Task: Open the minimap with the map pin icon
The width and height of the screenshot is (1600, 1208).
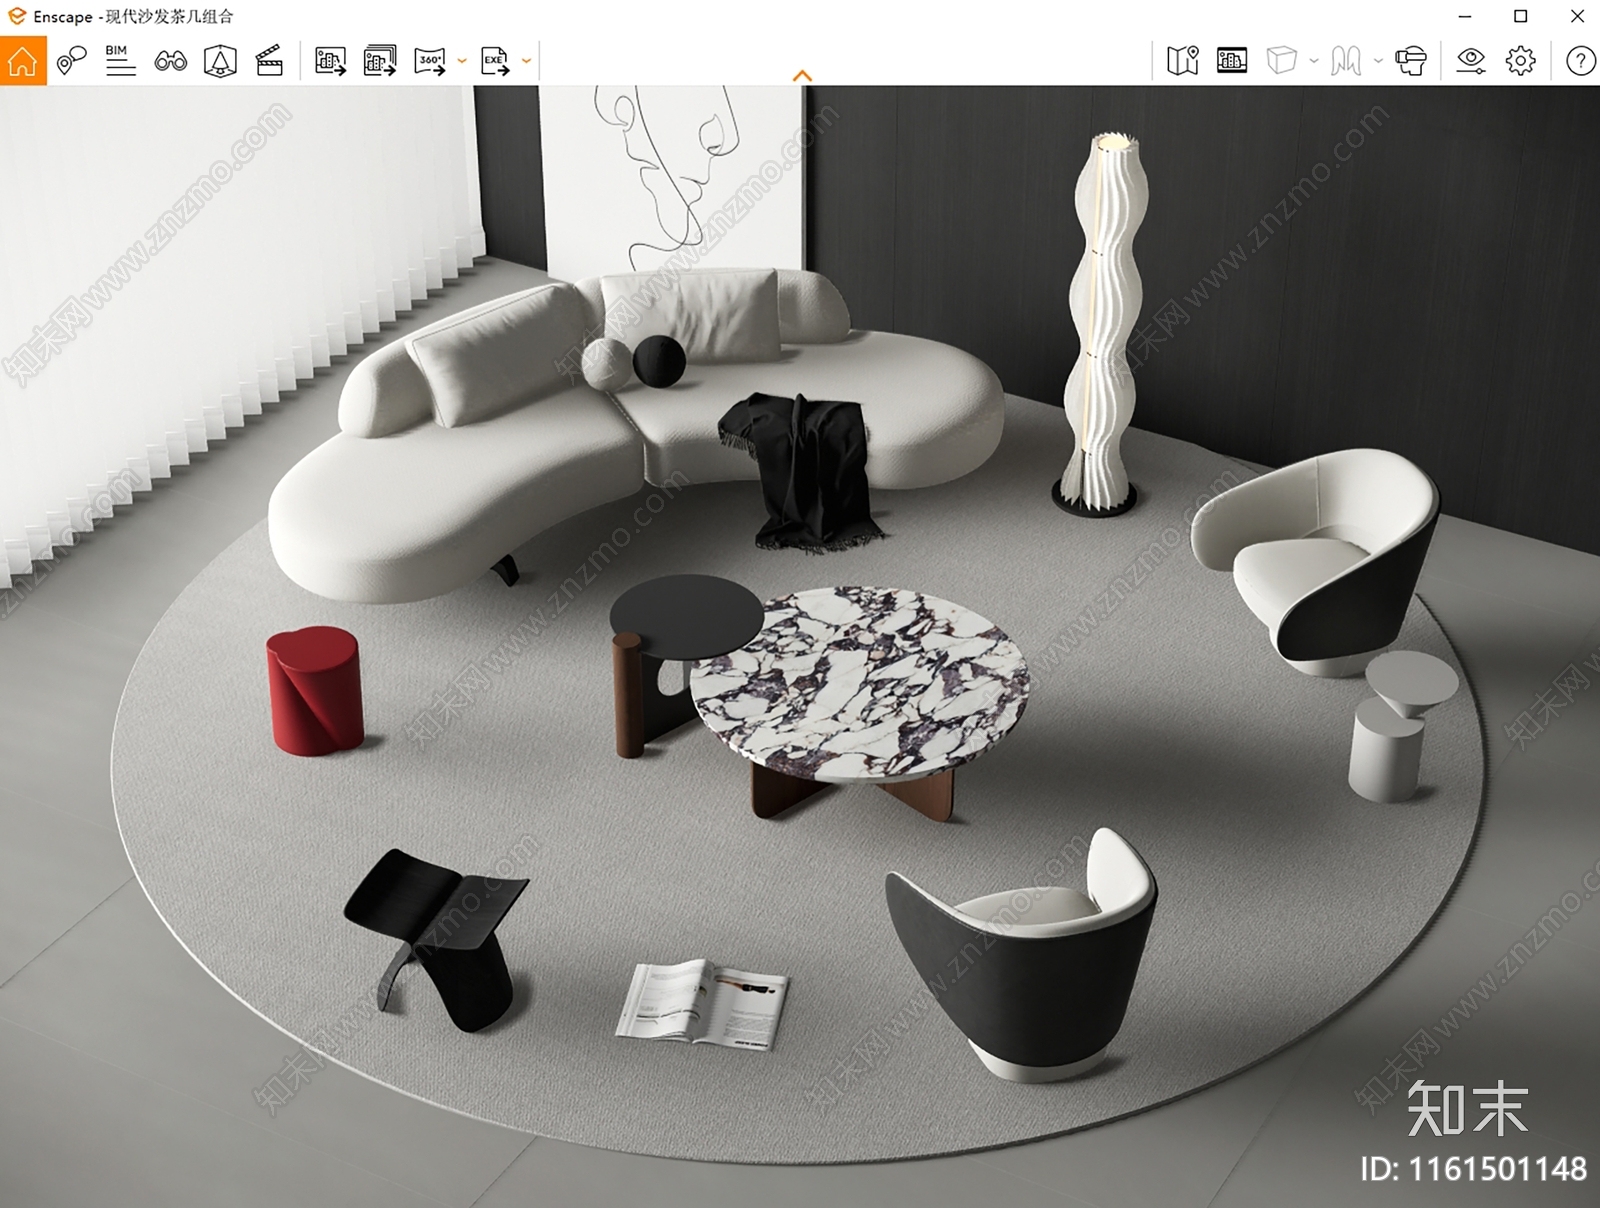Action: click(x=1182, y=61)
